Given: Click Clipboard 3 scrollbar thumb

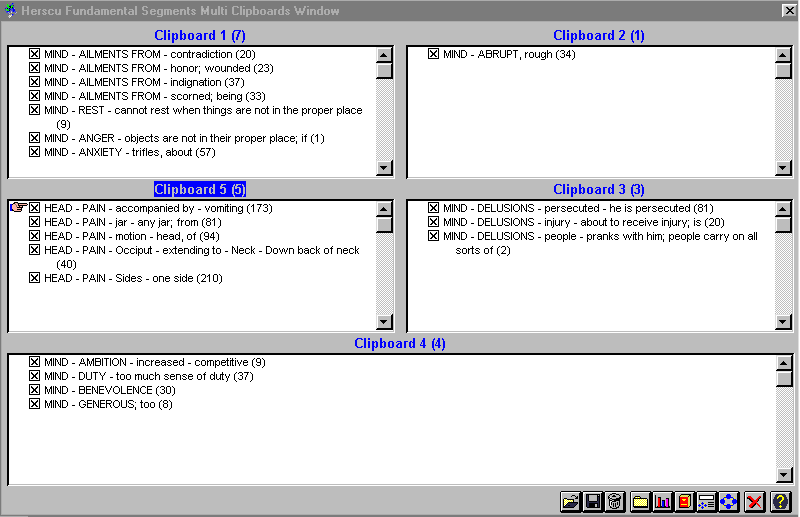Looking at the screenshot, I should [x=783, y=225].
